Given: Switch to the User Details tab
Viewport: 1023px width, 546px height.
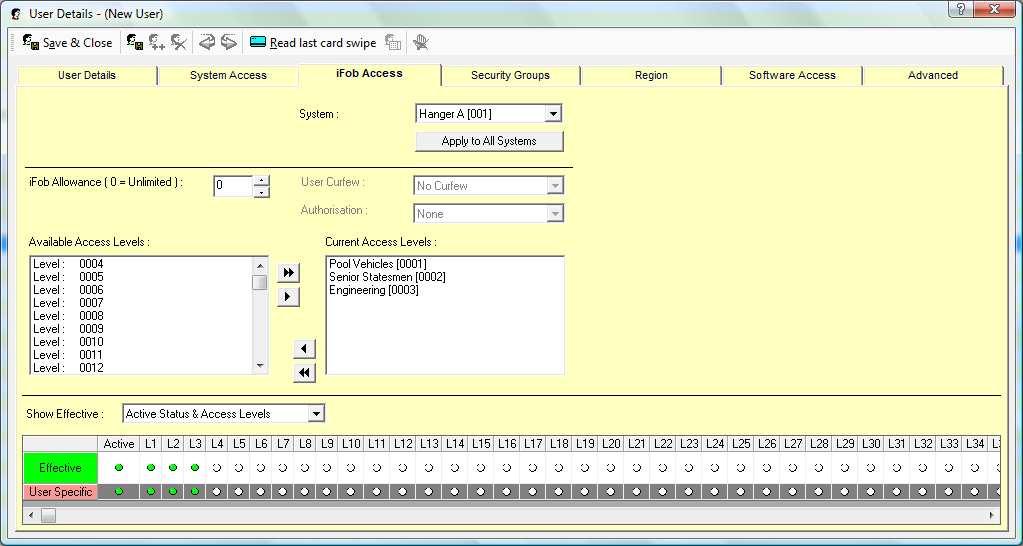Looking at the screenshot, I should 87,75.
